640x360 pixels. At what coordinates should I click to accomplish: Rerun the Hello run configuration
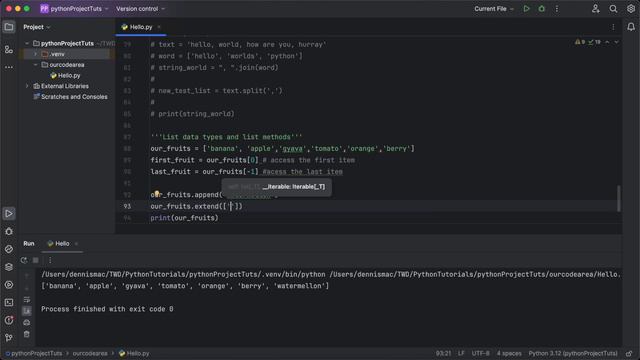(24, 260)
